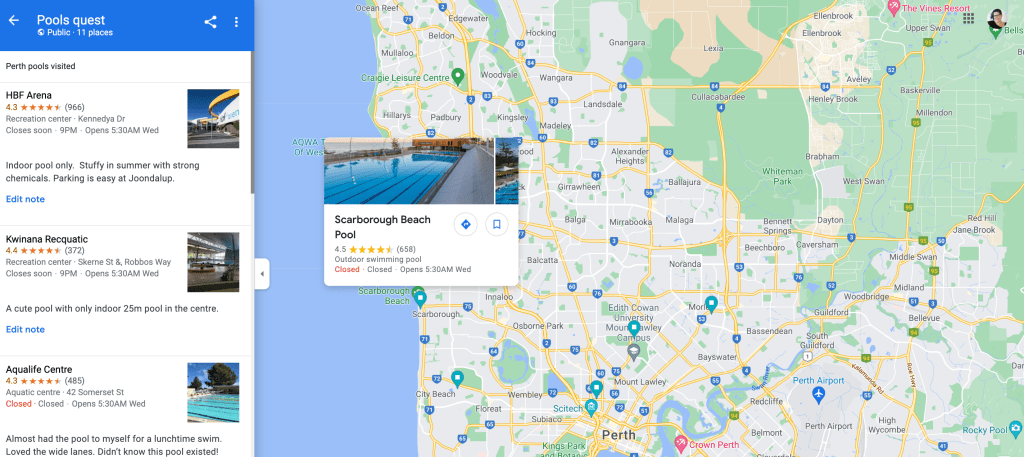Collapse the side panel with arrow tab
The image size is (1024, 457).
(x=262, y=274)
